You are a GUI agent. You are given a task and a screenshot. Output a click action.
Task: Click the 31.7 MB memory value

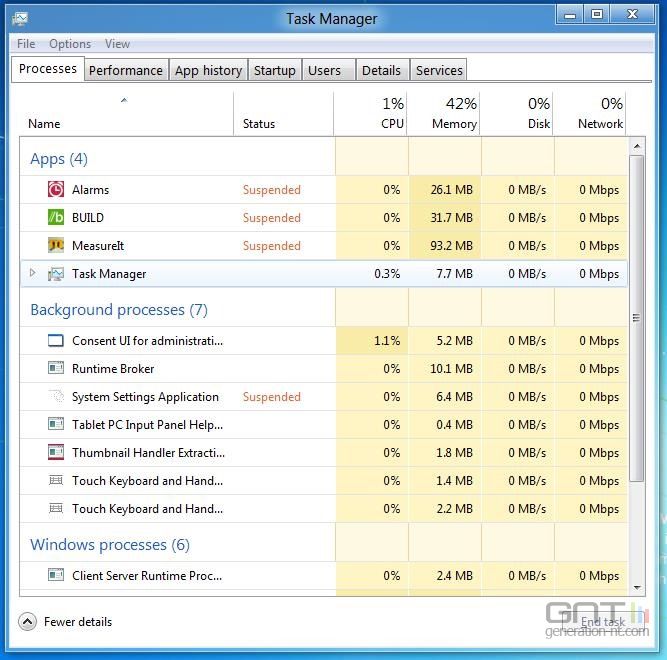coord(451,218)
